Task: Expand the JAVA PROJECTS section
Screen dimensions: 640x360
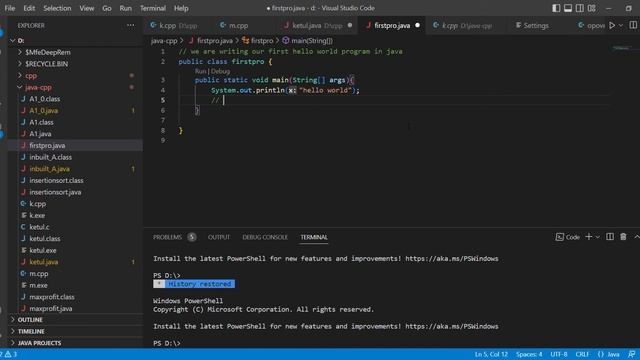Action: click(x=75, y=343)
